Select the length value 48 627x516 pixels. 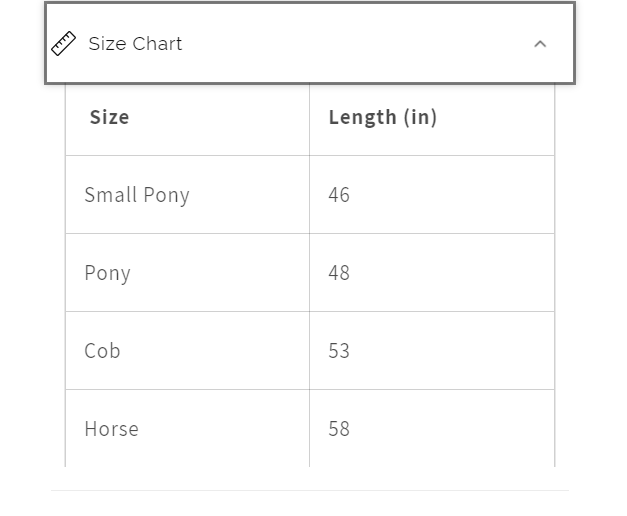pos(339,273)
